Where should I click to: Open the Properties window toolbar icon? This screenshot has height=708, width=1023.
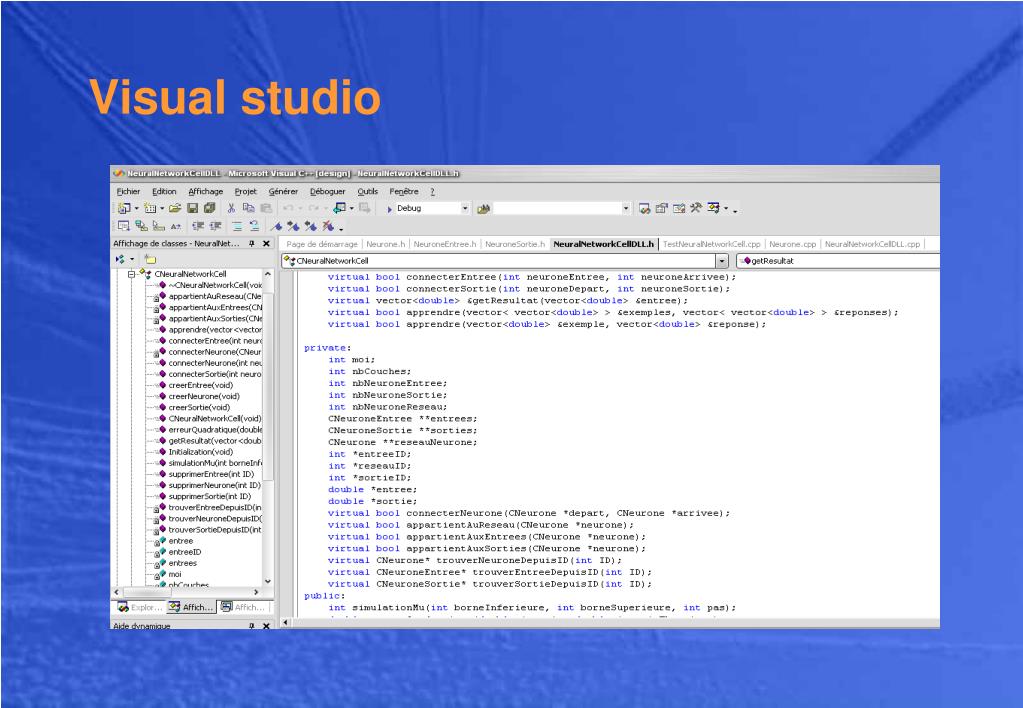(x=662, y=208)
